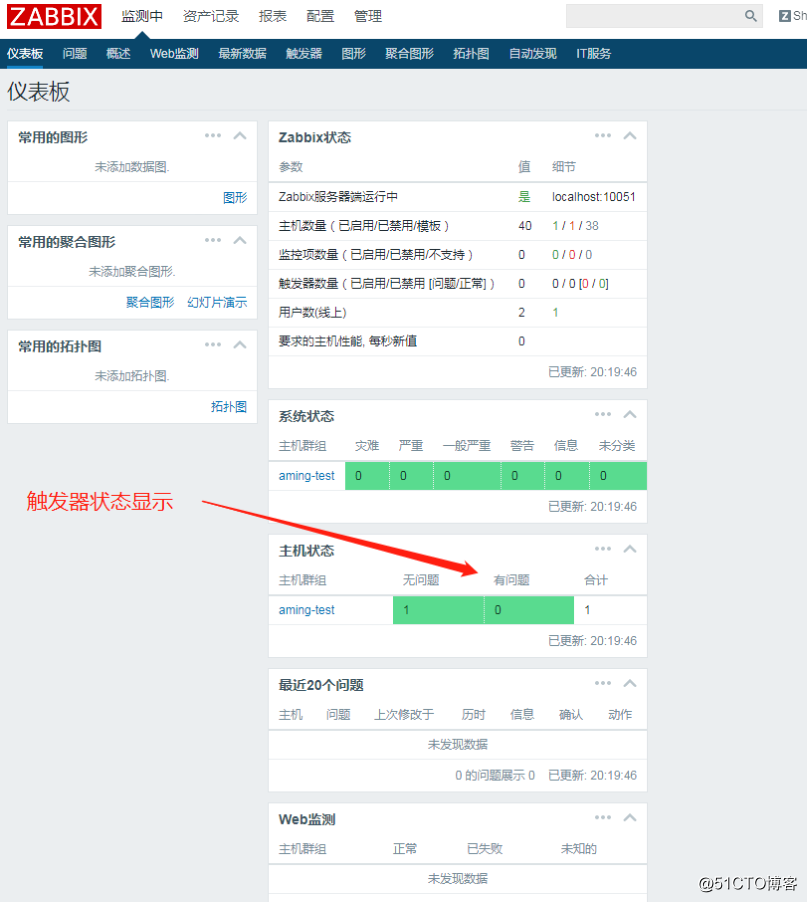Collapse the 主机状态 widget
807x902 pixels.
(630, 549)
